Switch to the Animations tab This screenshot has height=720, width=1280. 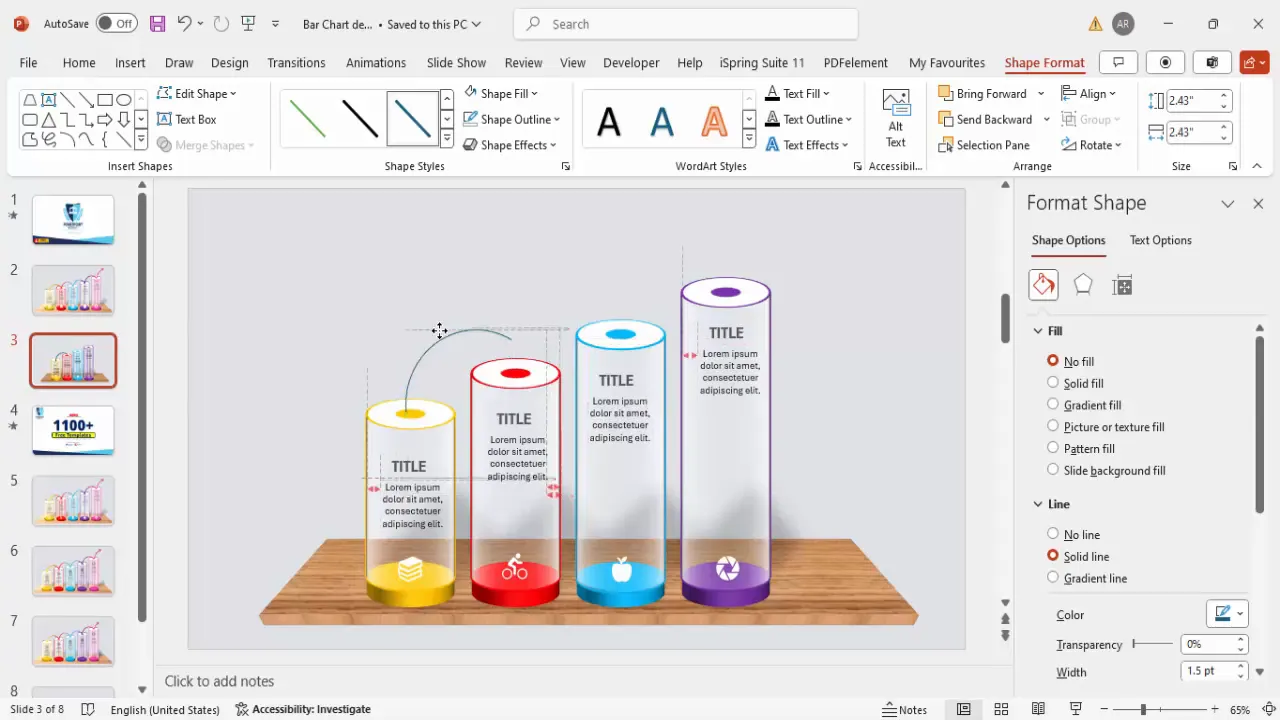[376, 62]
